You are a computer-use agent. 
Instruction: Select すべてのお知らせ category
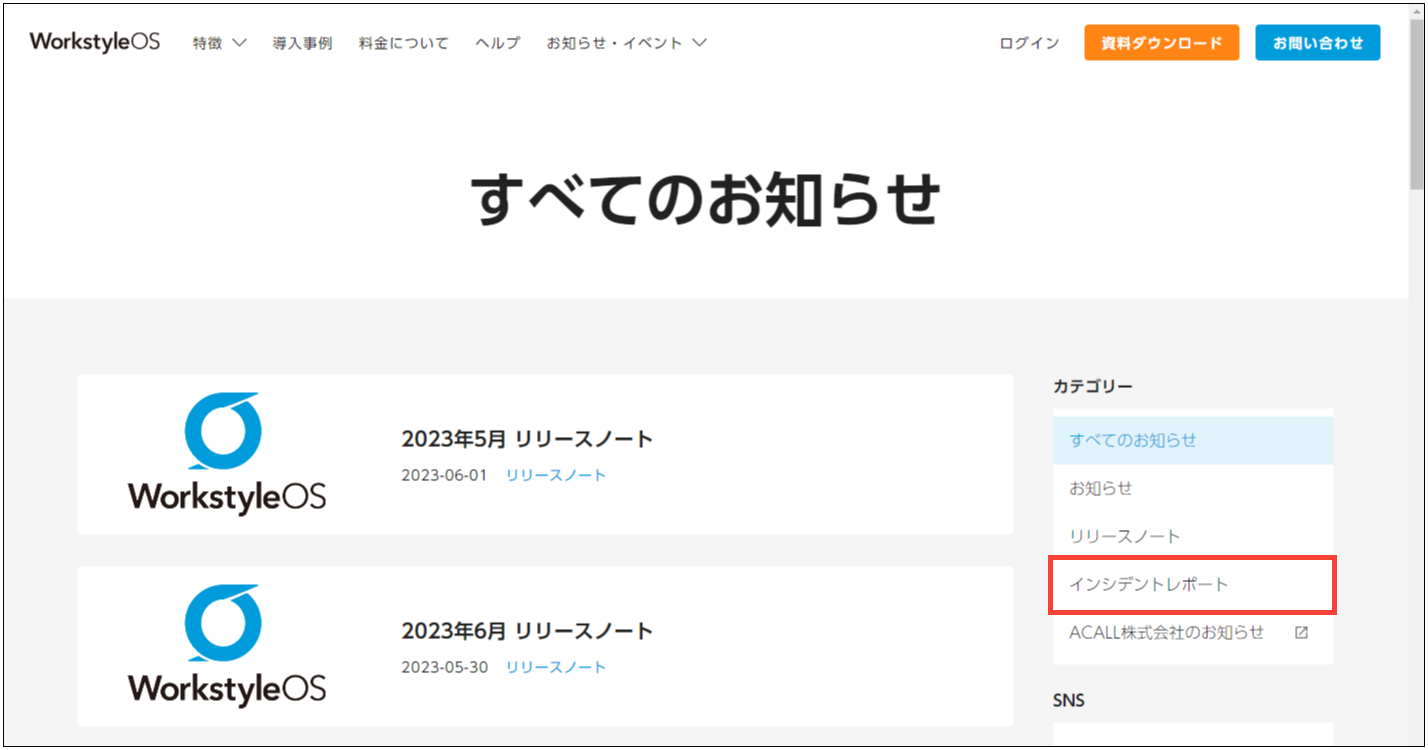pos(1133,440)
